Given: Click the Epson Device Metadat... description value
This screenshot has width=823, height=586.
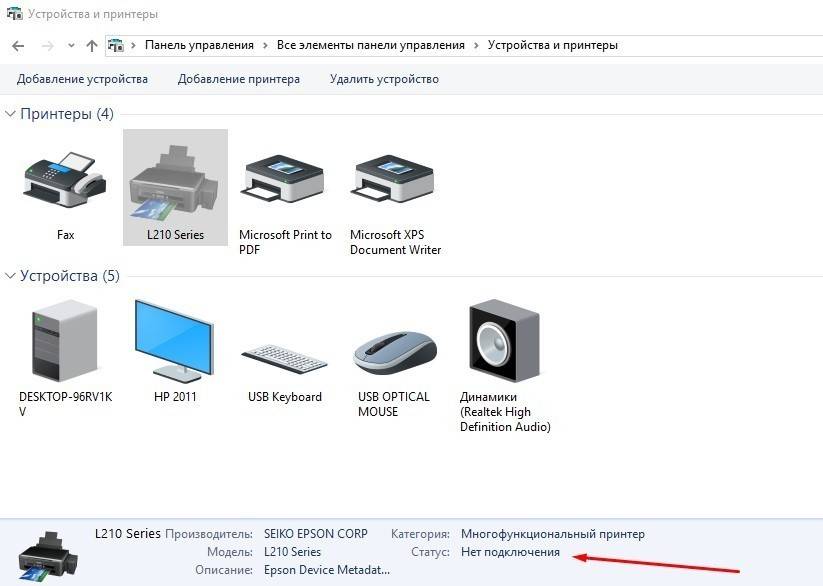Looking at the screenshot, I should pyautogui.click(x=327, y=570).
